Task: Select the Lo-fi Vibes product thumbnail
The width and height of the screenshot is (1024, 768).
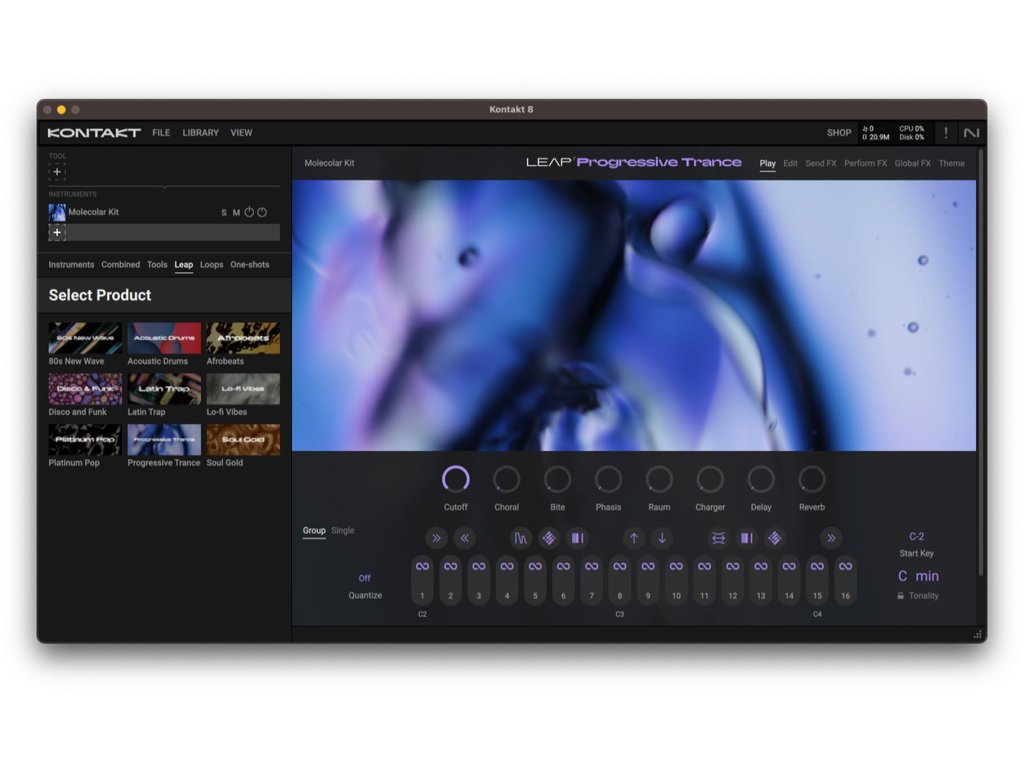Action: 243,389
